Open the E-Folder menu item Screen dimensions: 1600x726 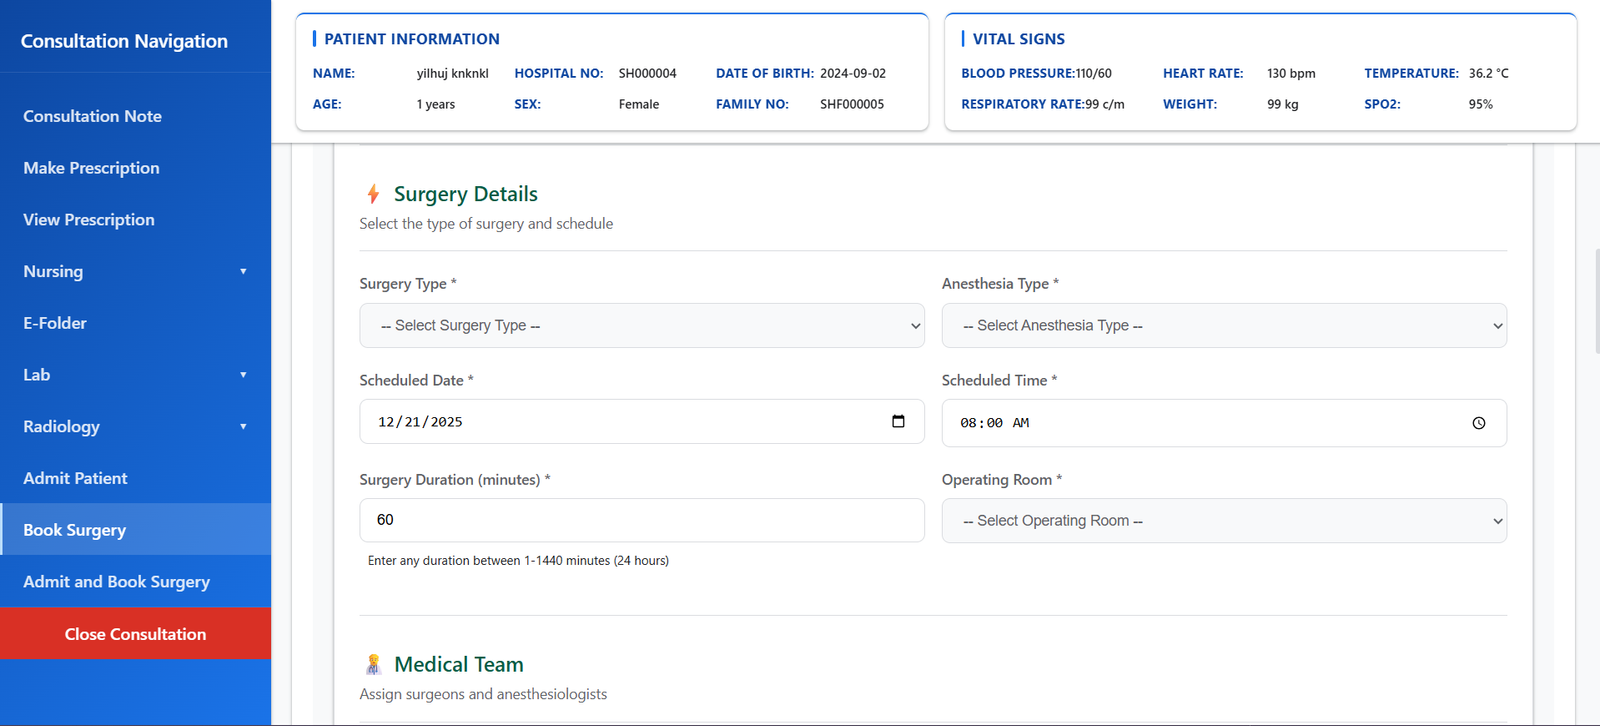[55, 323]
